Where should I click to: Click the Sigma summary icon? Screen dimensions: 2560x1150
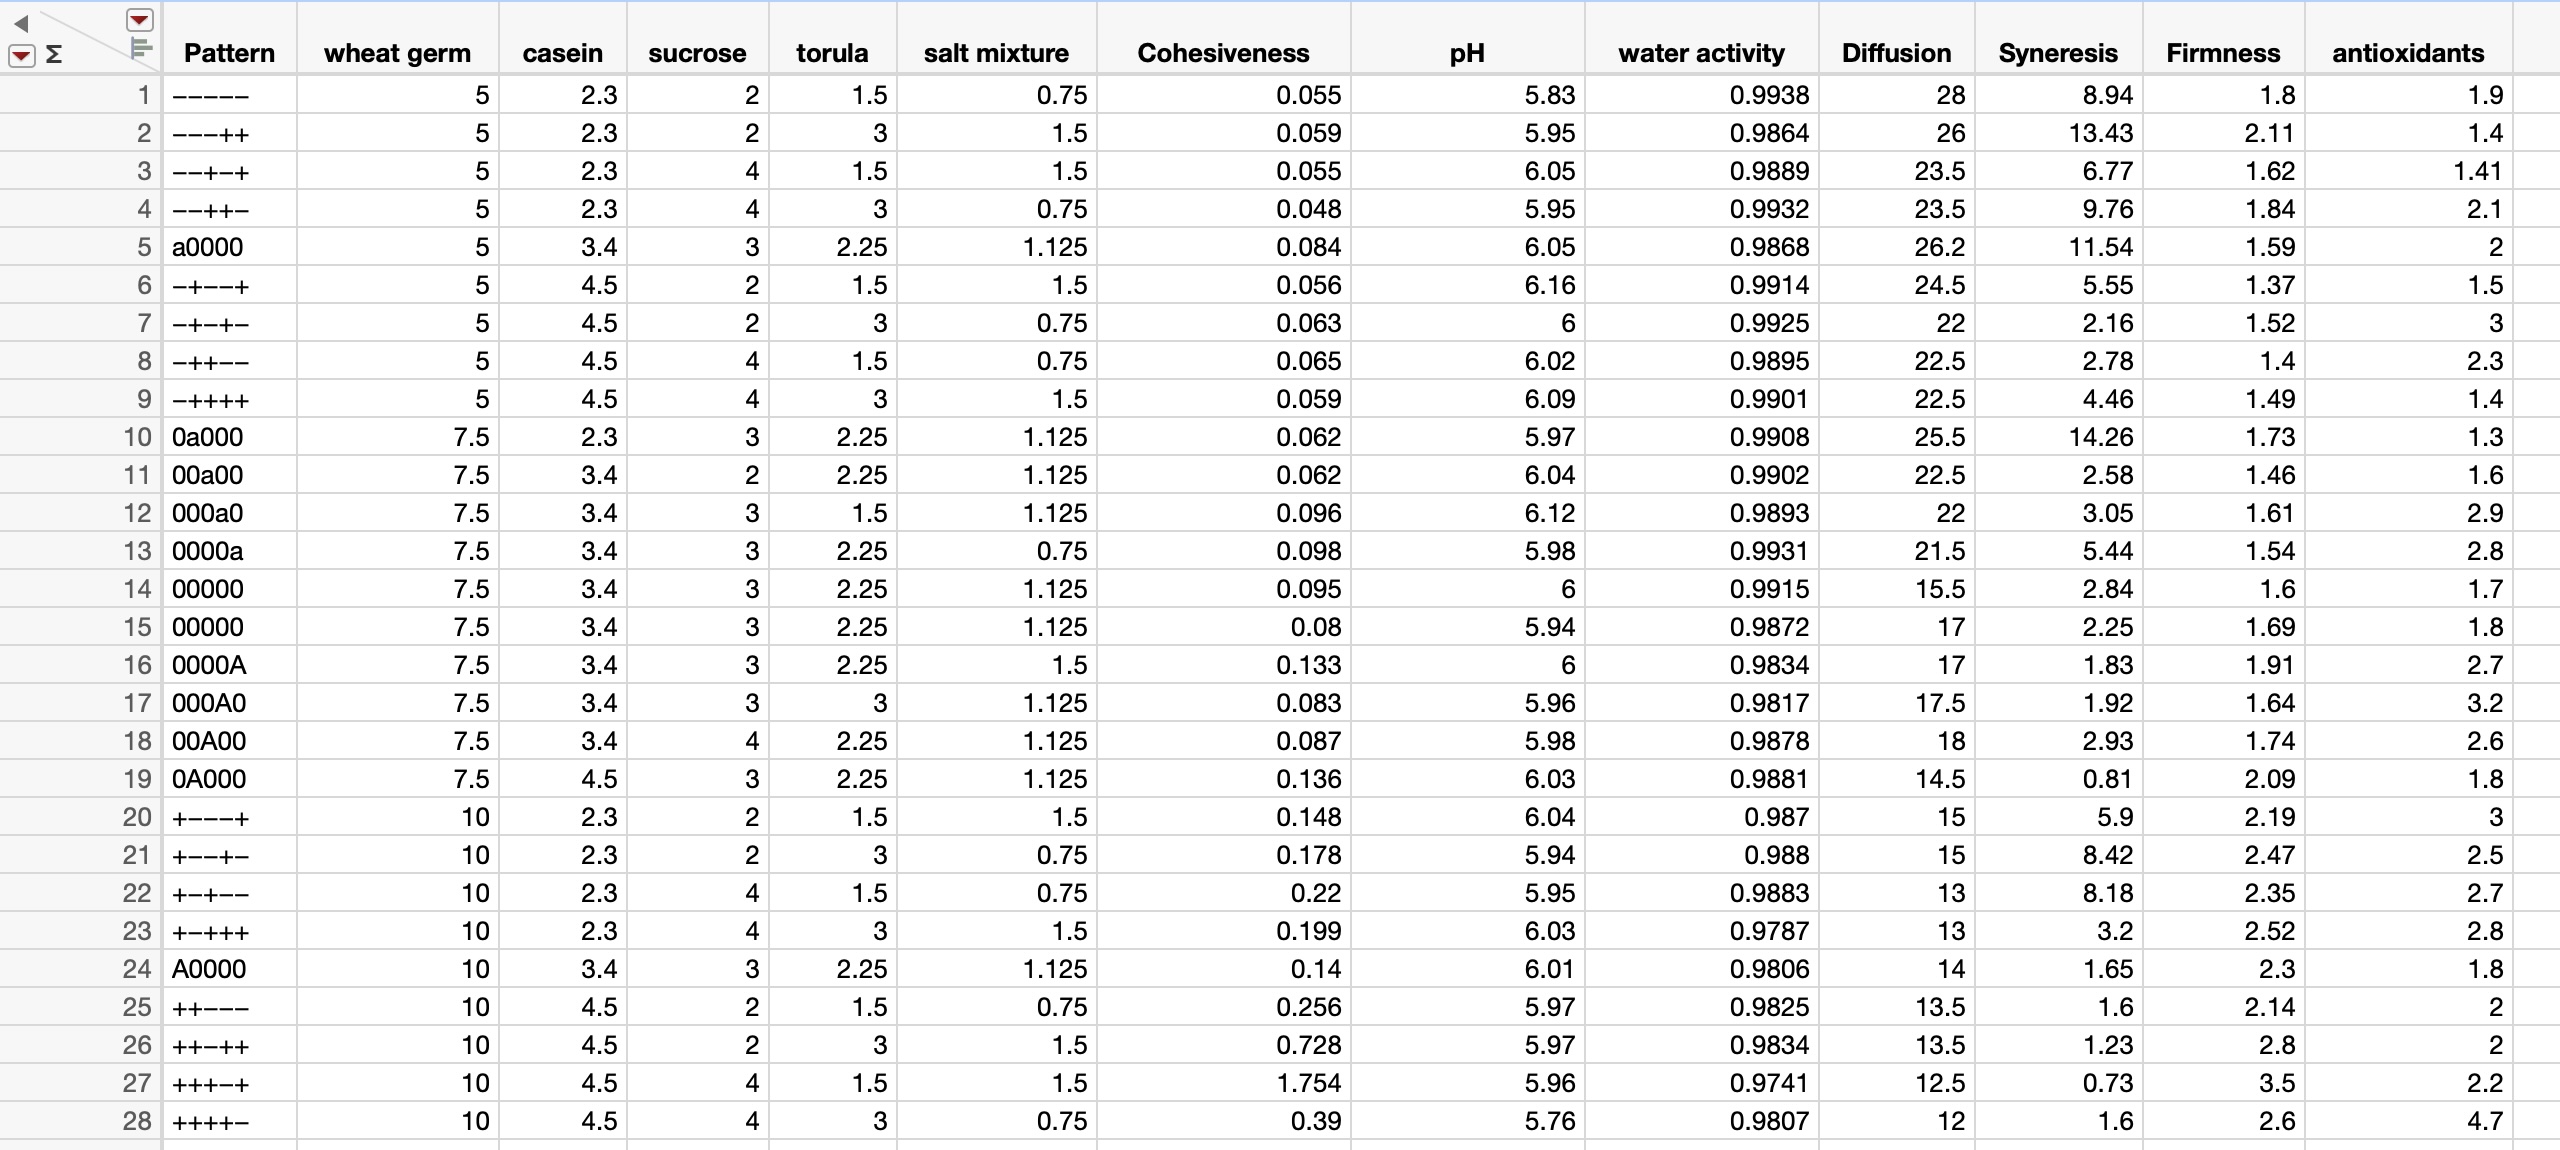54,55
